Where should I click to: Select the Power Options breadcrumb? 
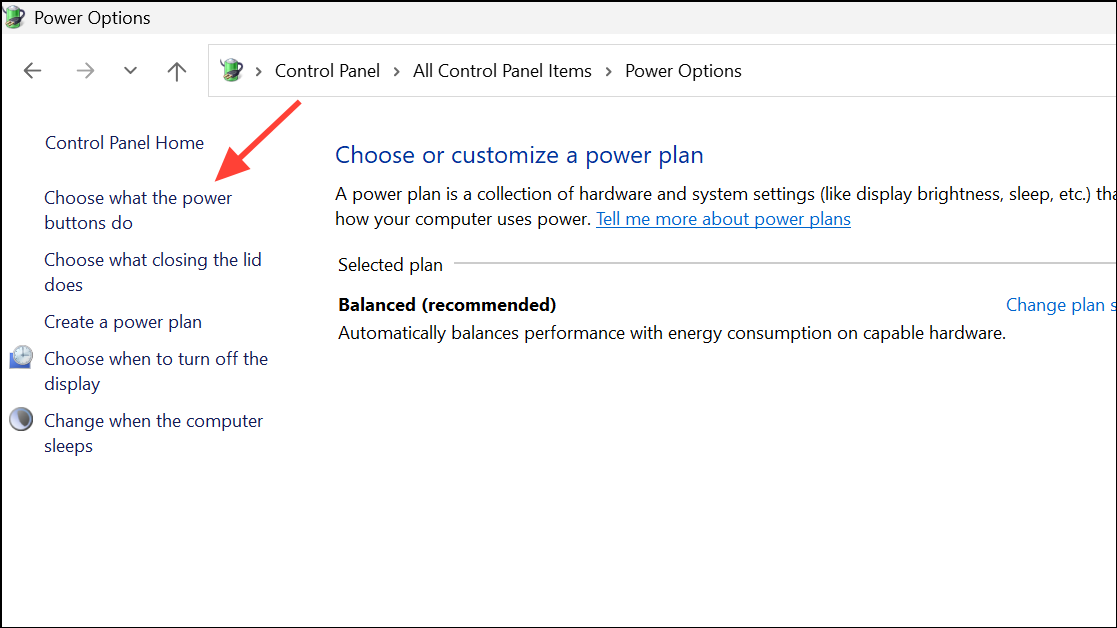tap(683, 71)
